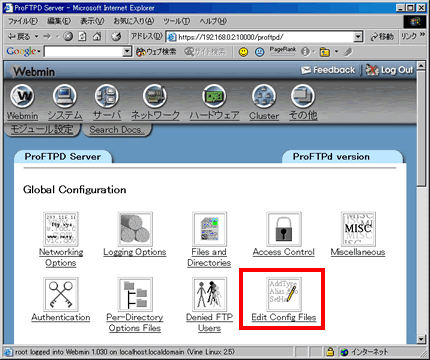Click the yellow smiley toolbar icon

click(x=244, y=52)
